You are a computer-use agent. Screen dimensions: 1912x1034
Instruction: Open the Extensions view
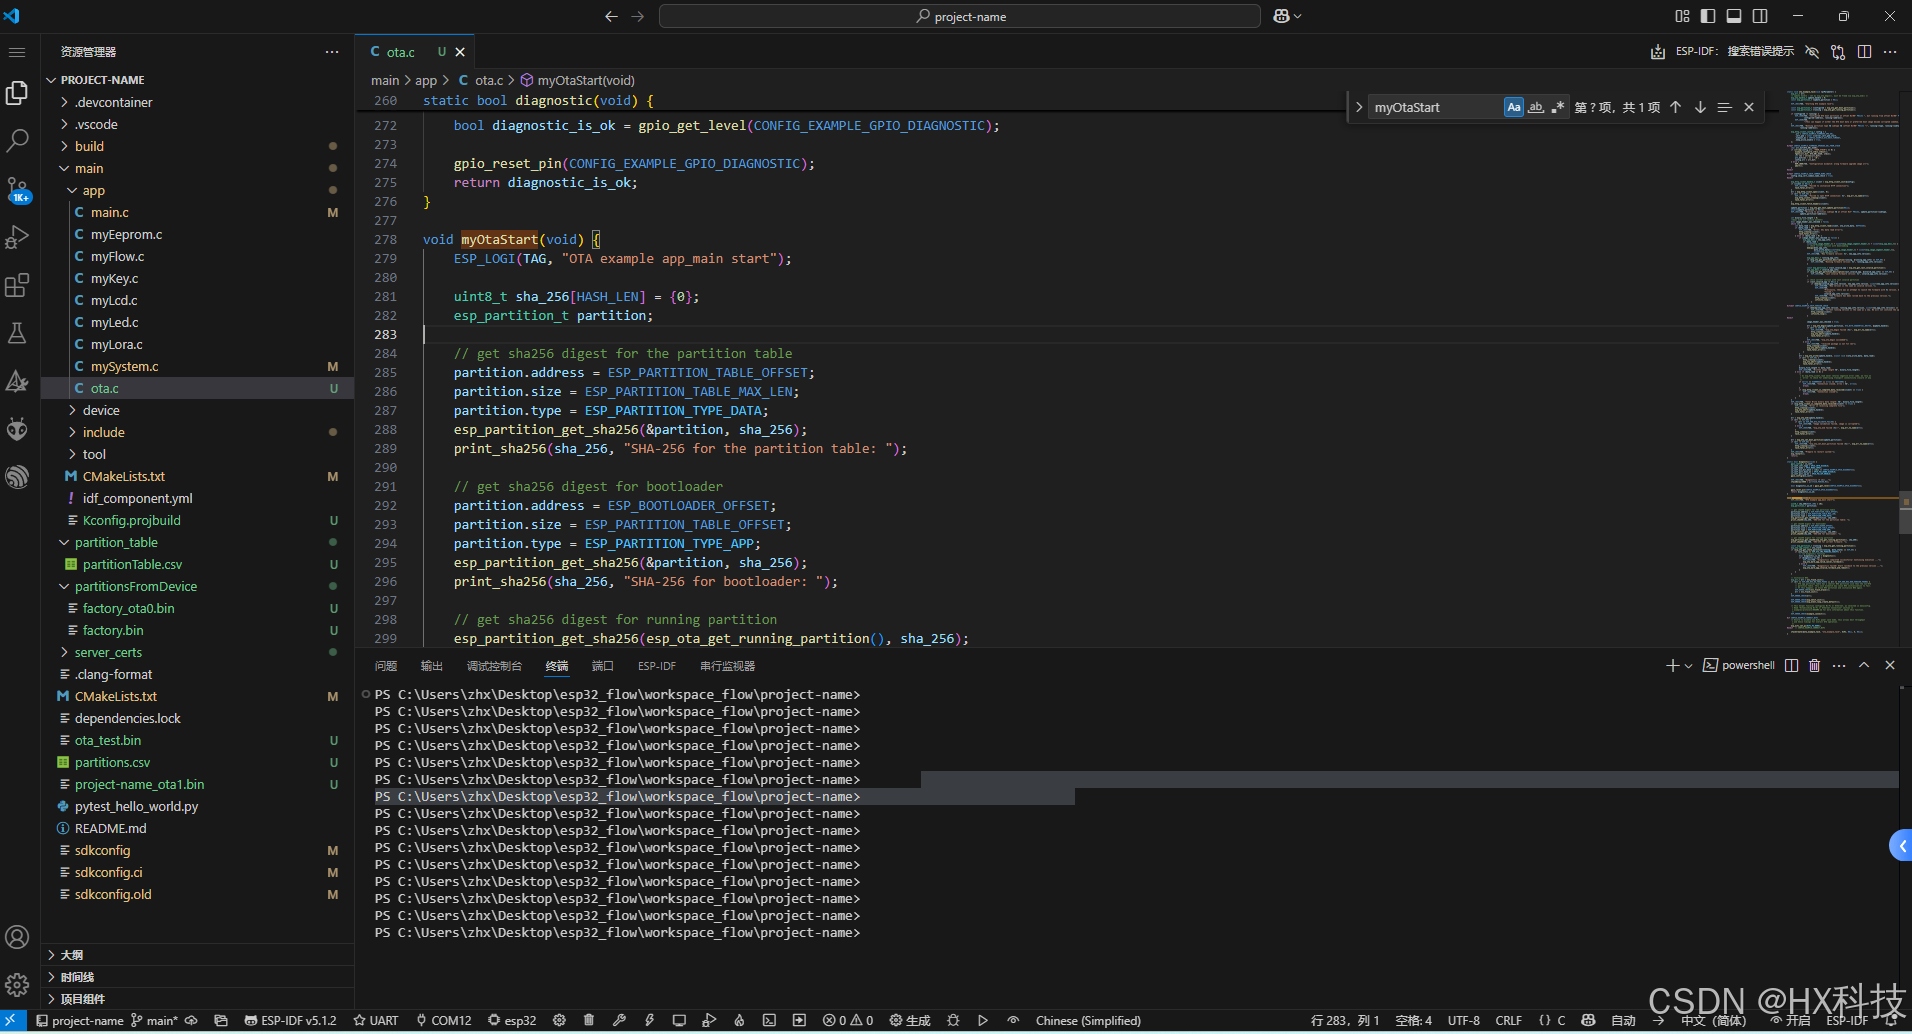tap(17, 285)
